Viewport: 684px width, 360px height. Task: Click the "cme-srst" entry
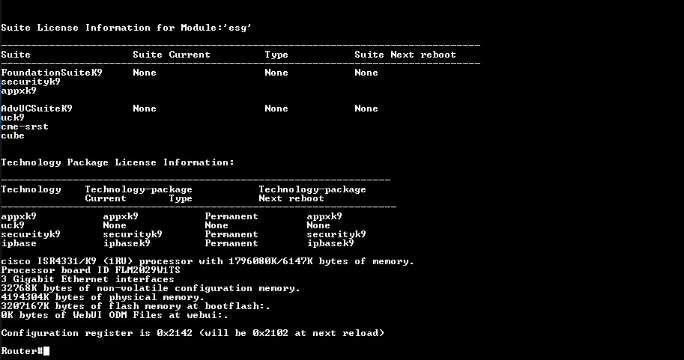click(24, 127)
